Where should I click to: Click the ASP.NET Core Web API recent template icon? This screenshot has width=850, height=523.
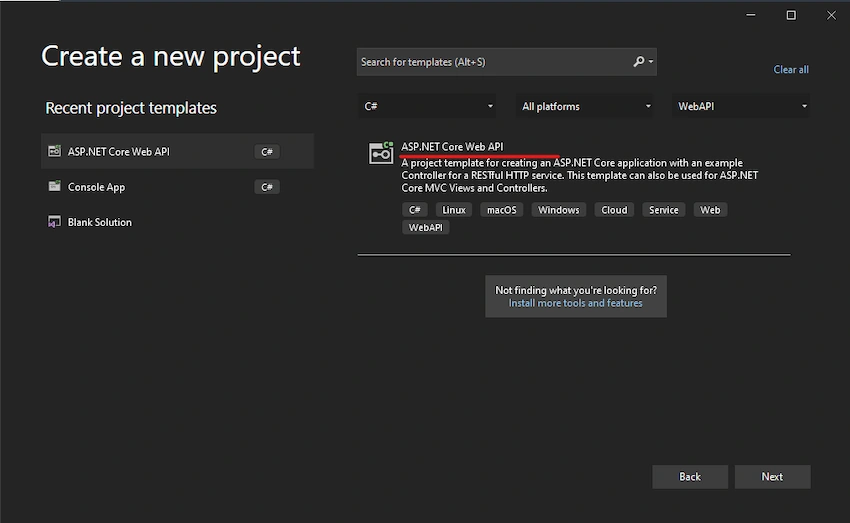coord(54,151)
